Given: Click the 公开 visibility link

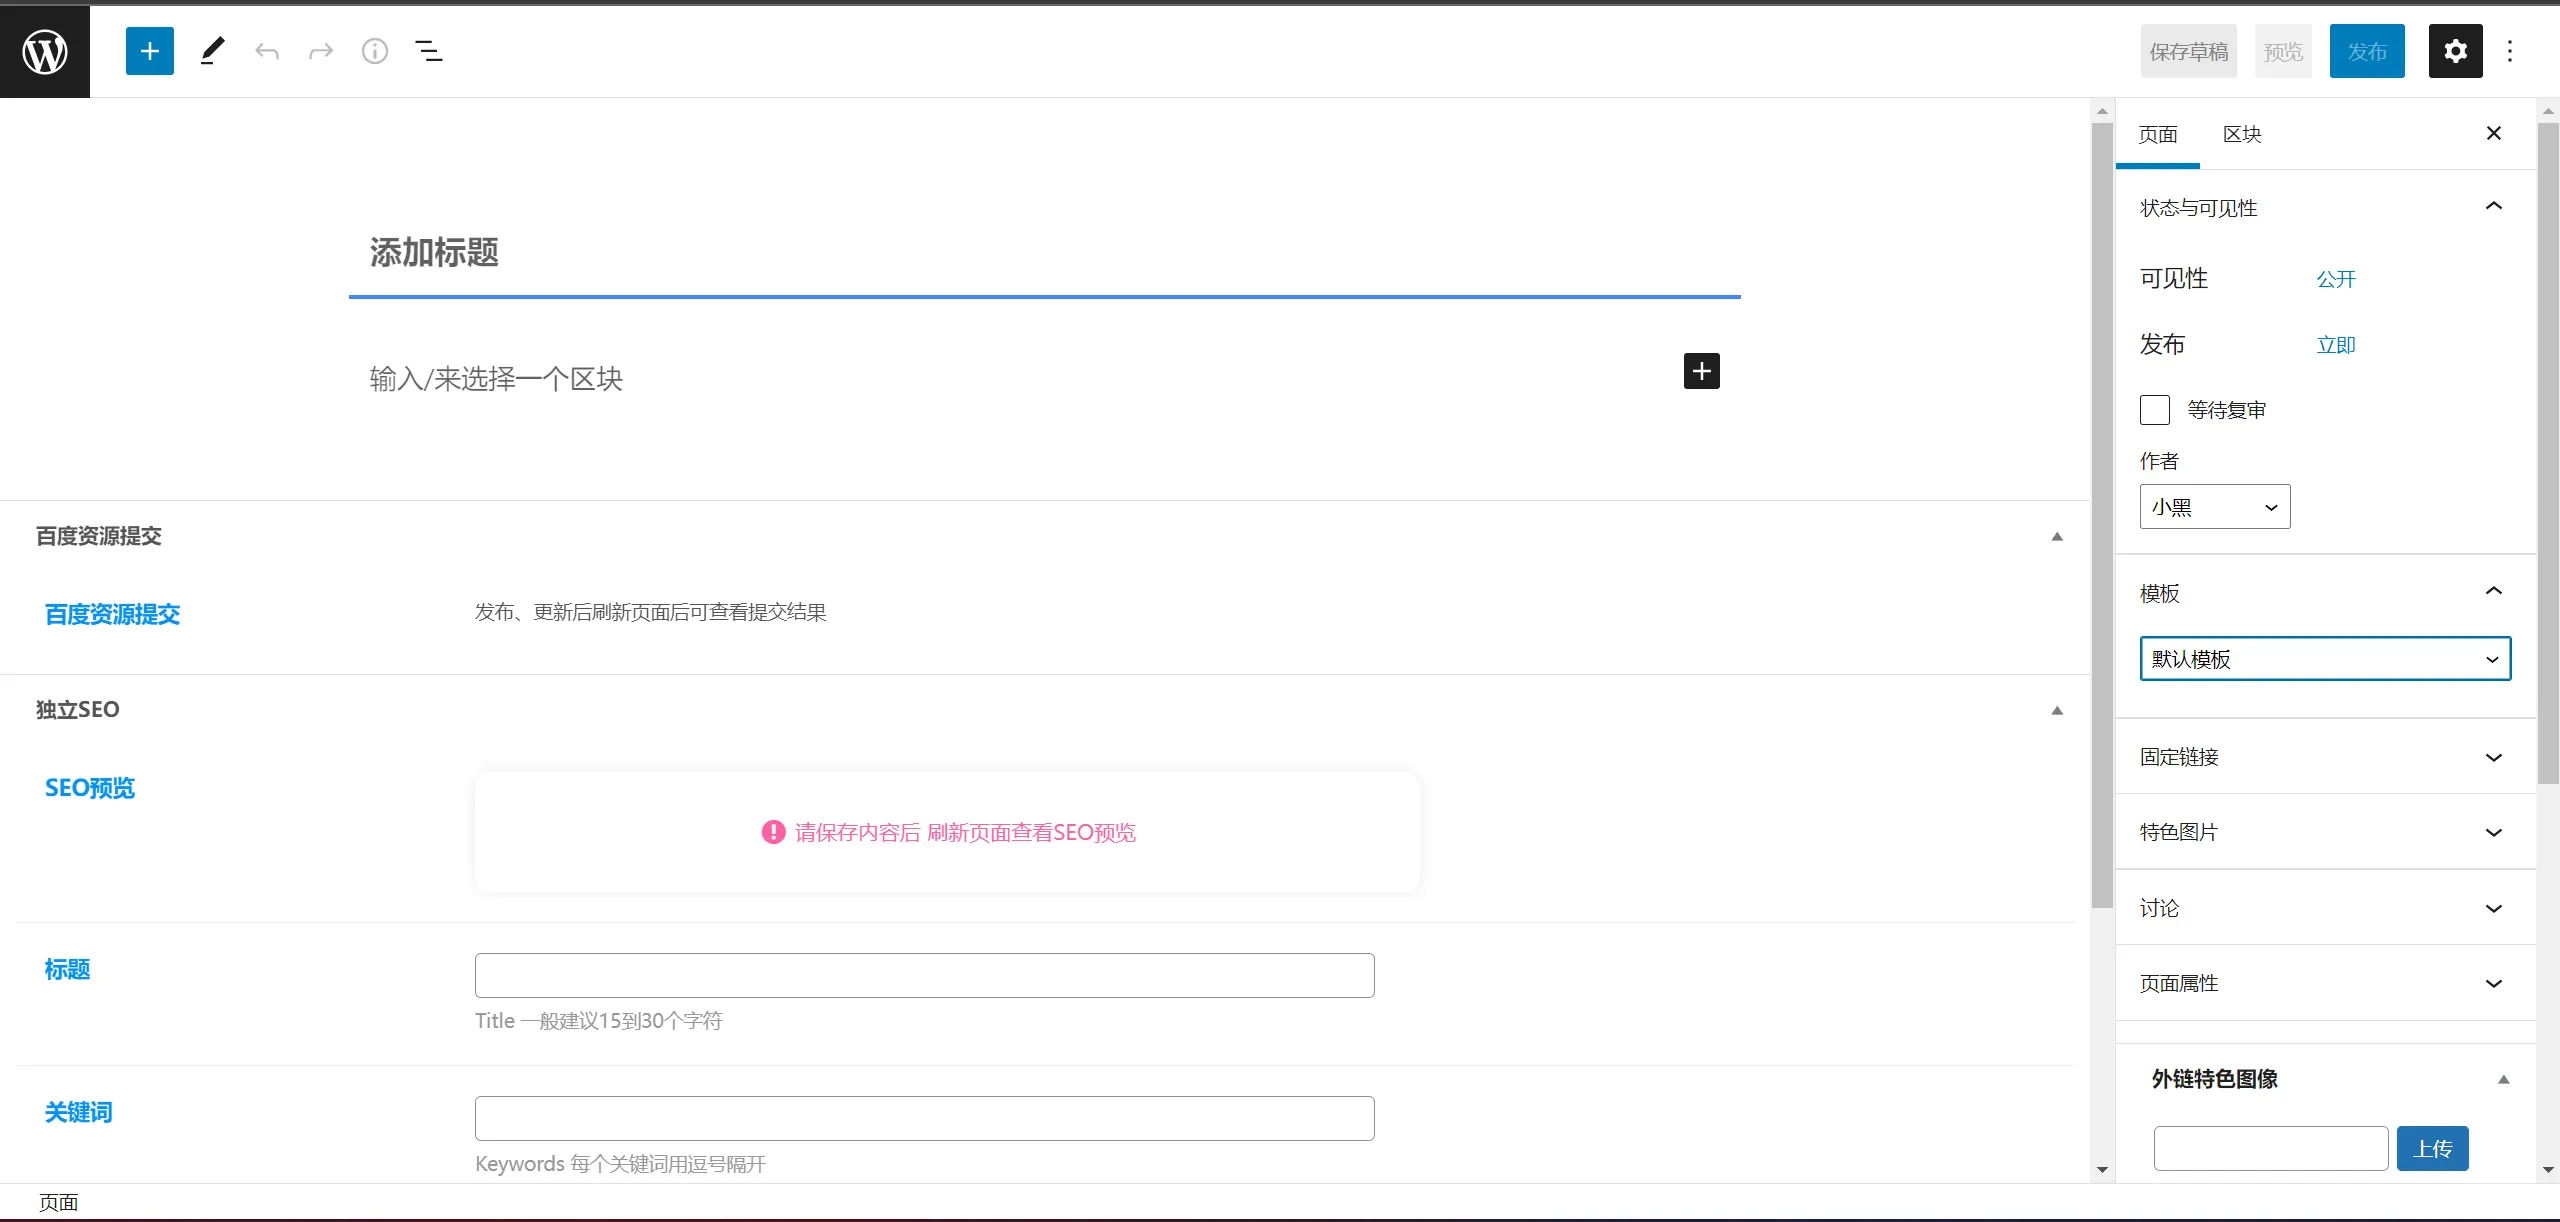Looking at the screenshot, I should [x=2336, y=279].
